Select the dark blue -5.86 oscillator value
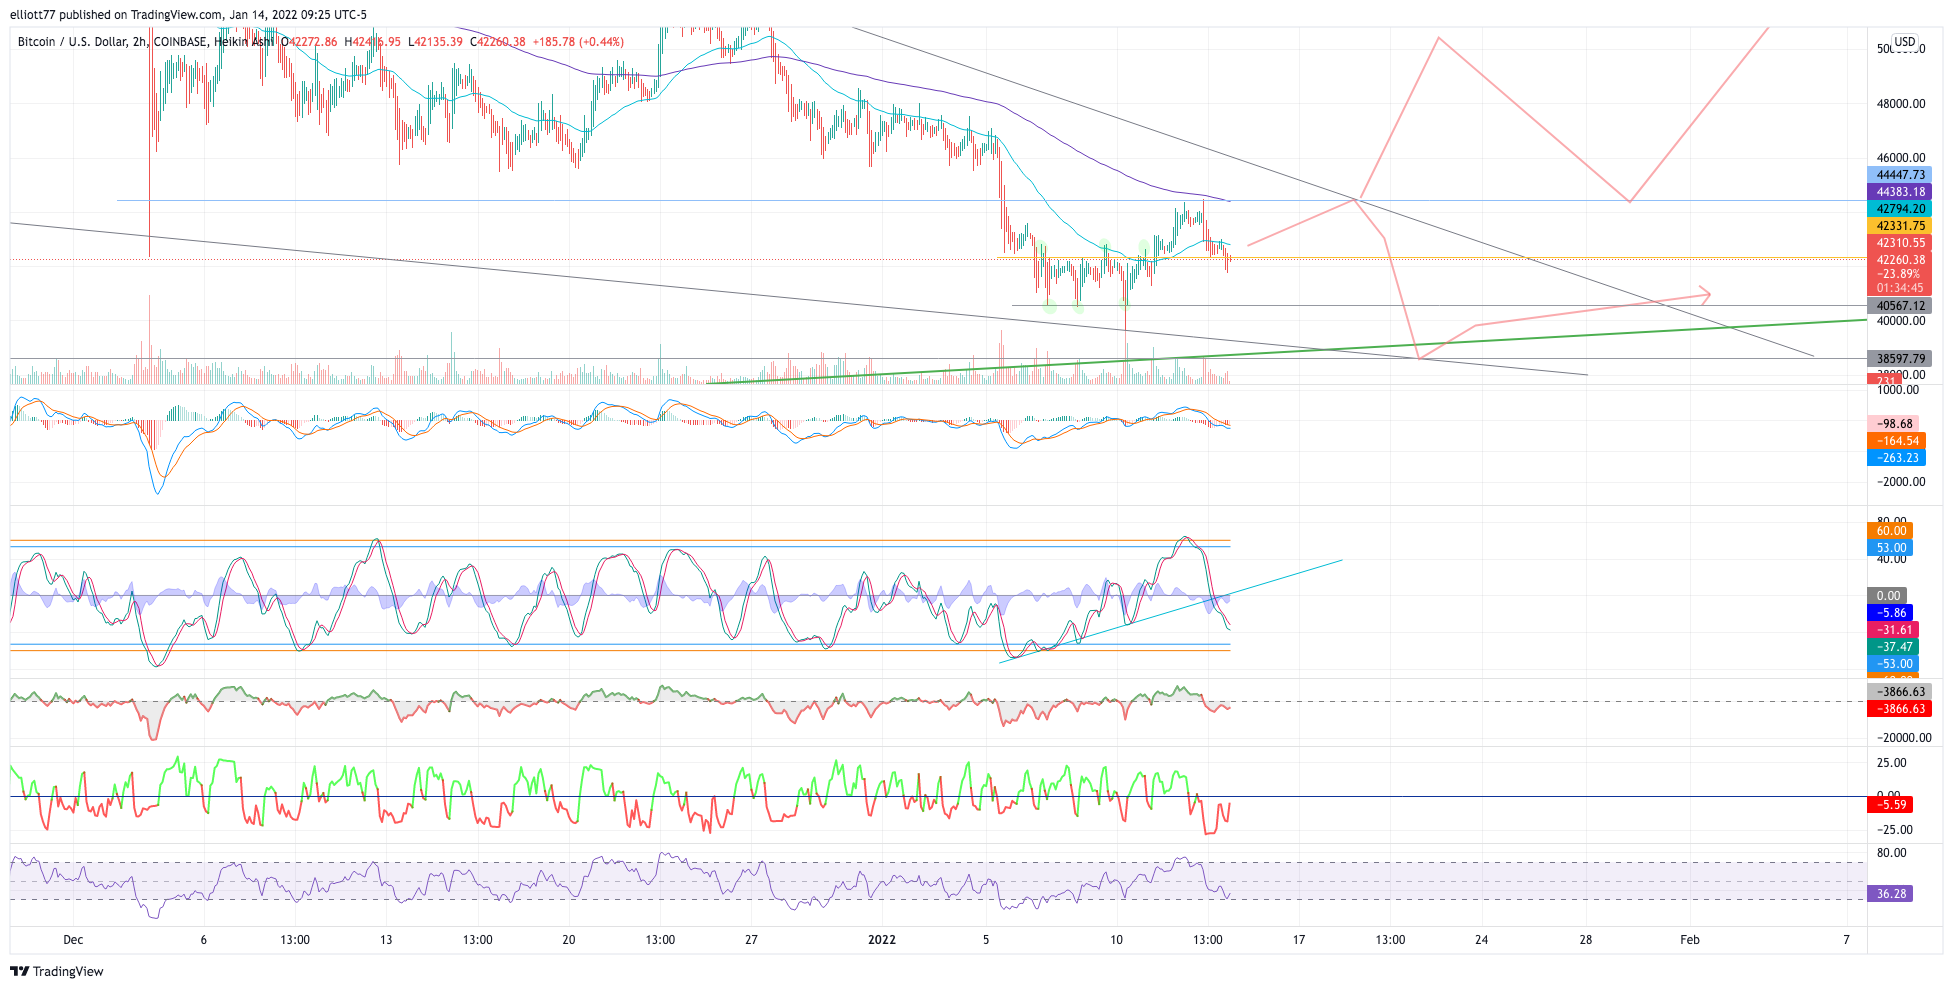Viewport: 1953px width, 989px height. [x=1890, y=613]
